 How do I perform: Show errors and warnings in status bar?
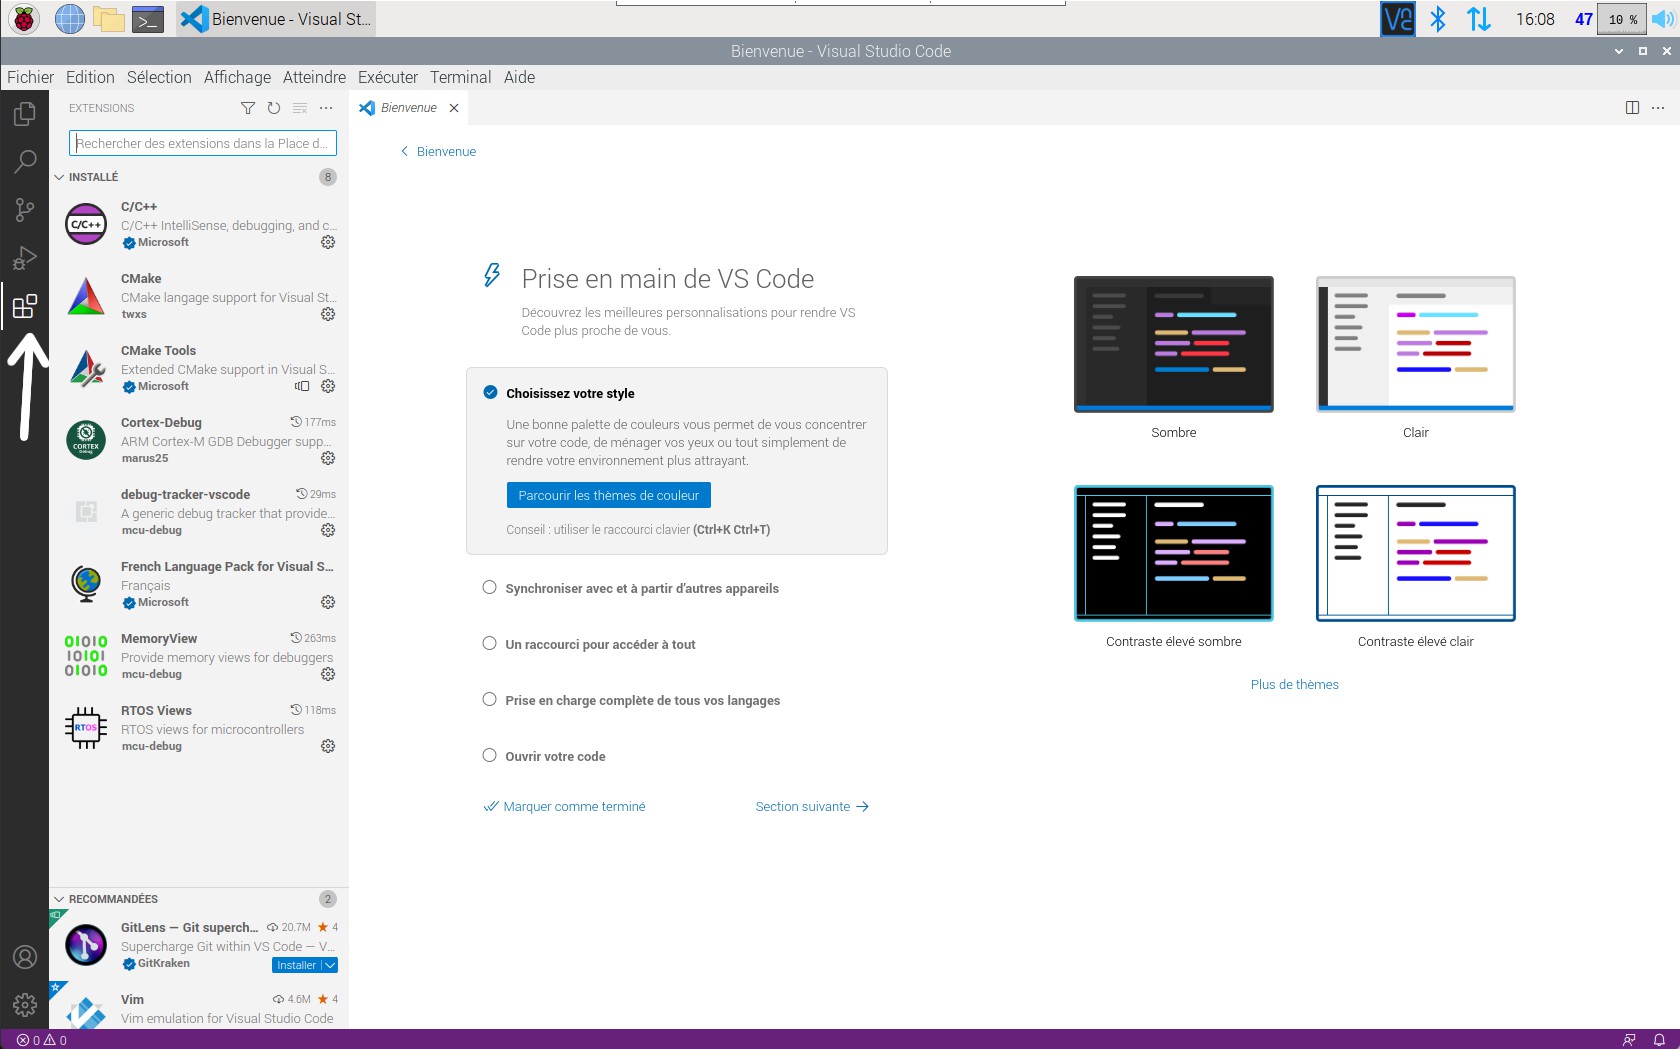point(42,1040)
